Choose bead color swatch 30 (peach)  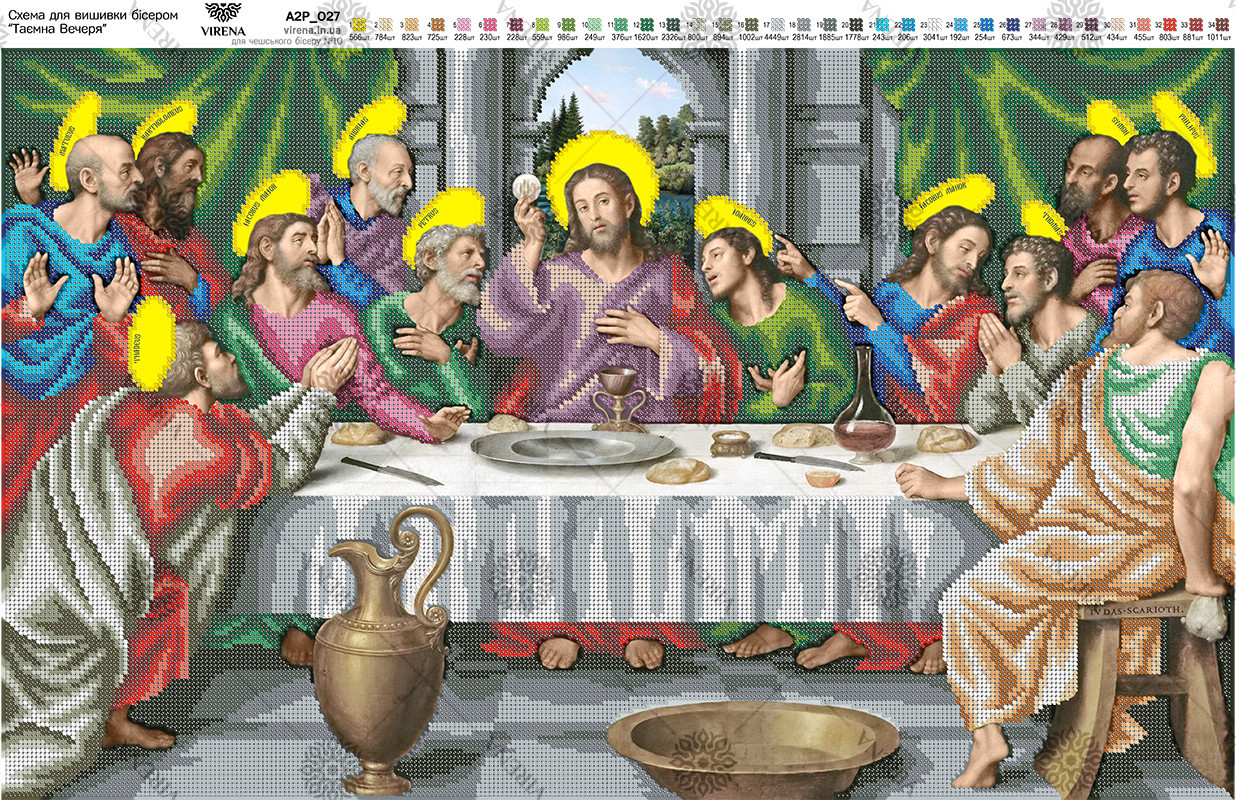[x=1116, y=23]
